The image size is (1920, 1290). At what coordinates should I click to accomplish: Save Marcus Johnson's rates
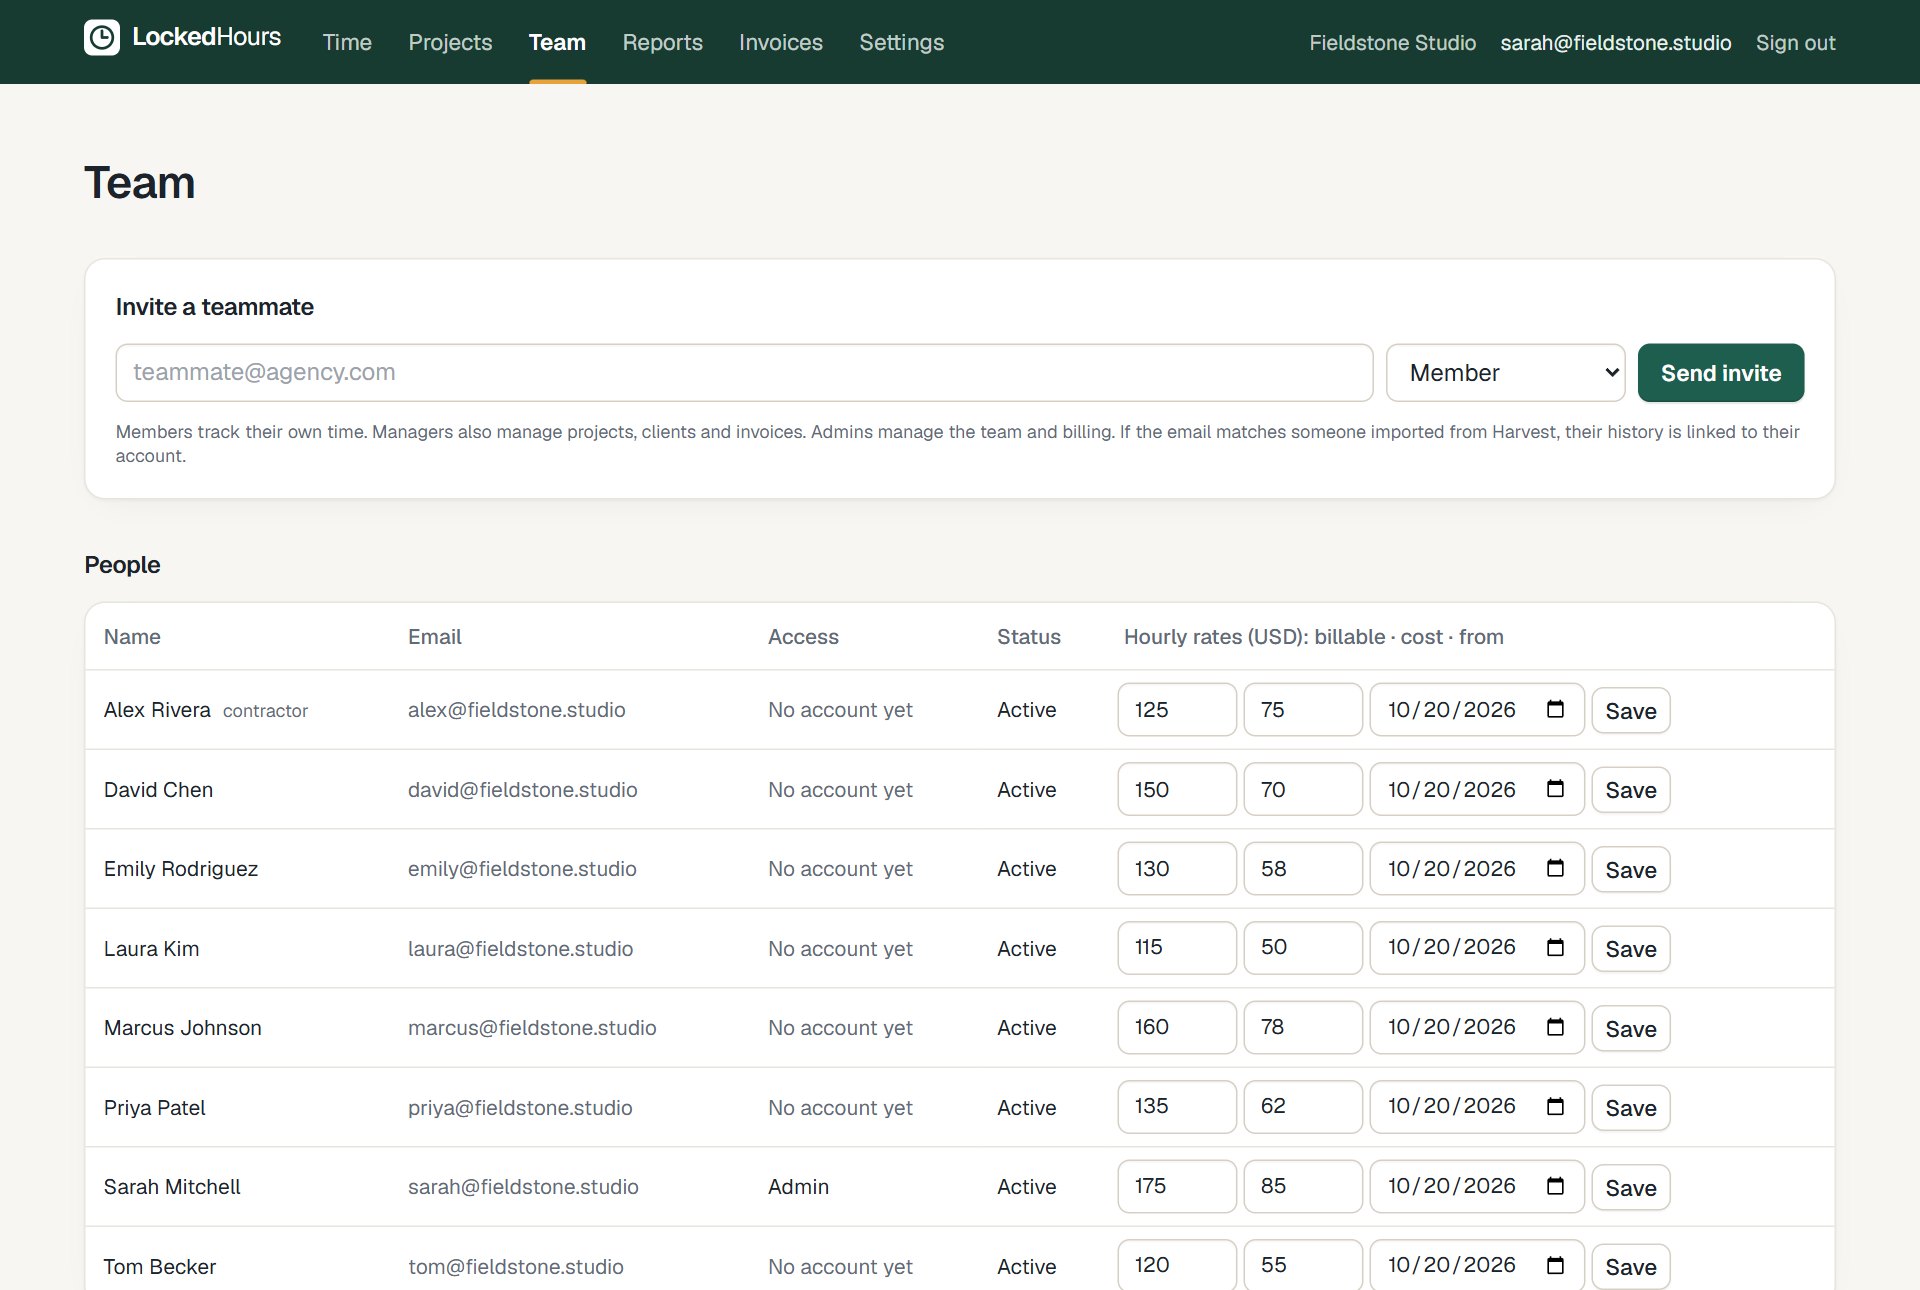1631,1028
